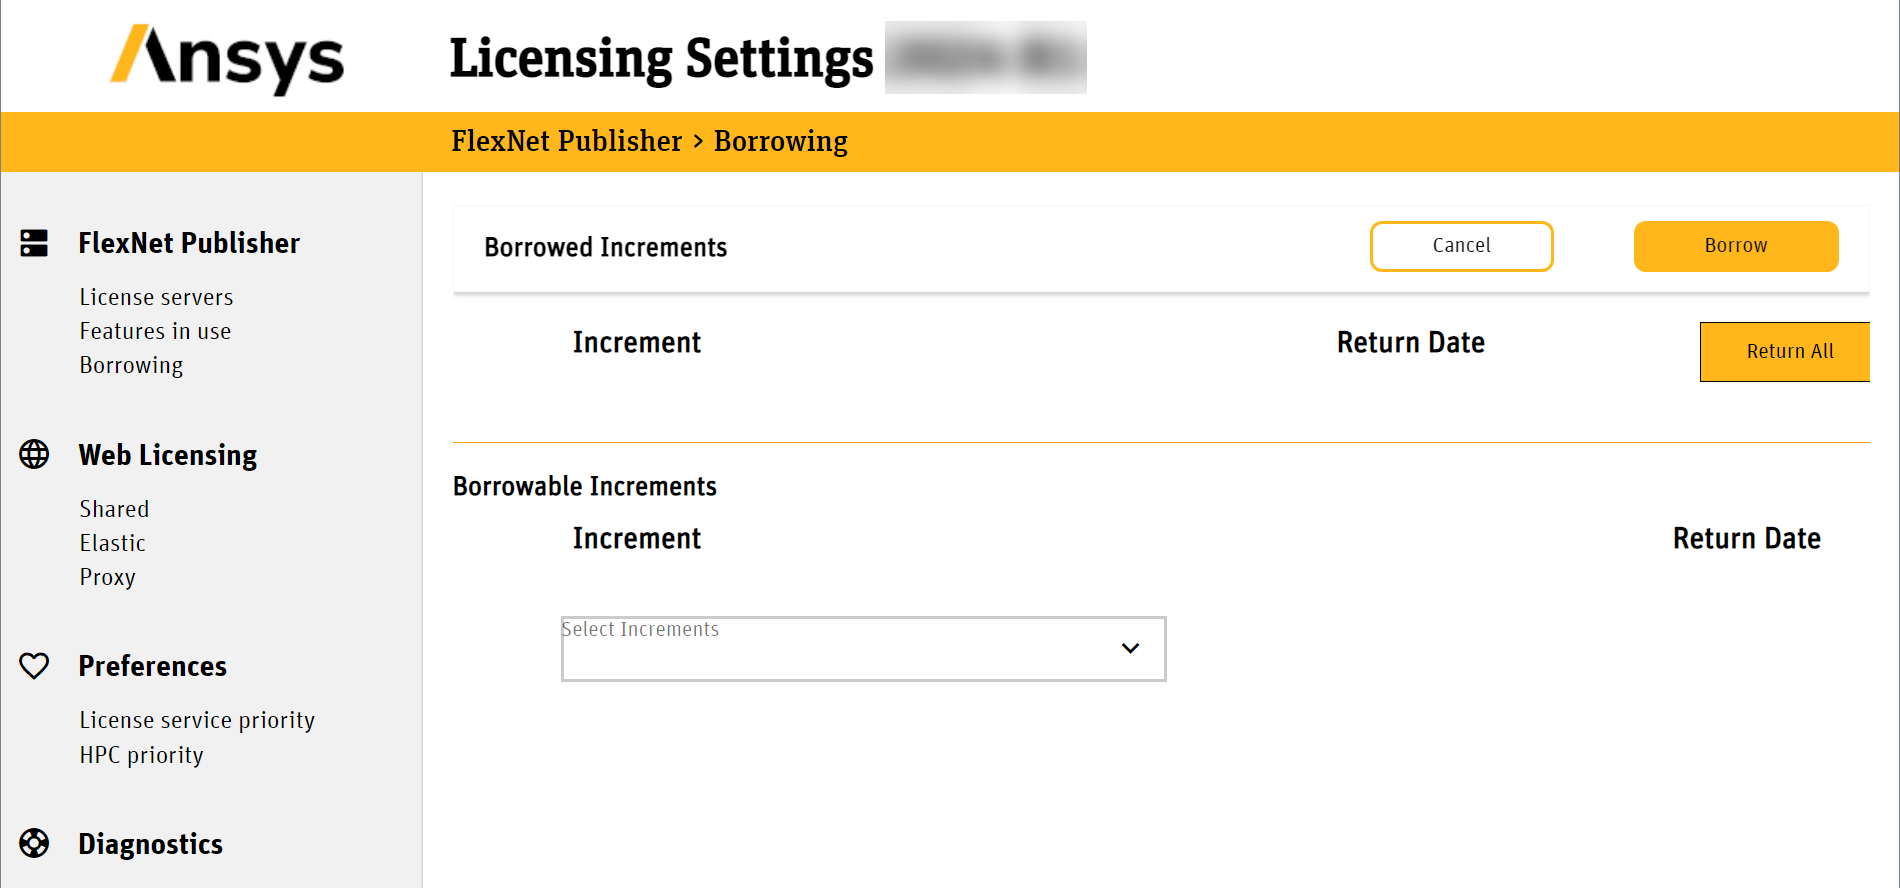Click the Select Increments field
This screenshot has width=1900, height=888.
click(840, 649)
